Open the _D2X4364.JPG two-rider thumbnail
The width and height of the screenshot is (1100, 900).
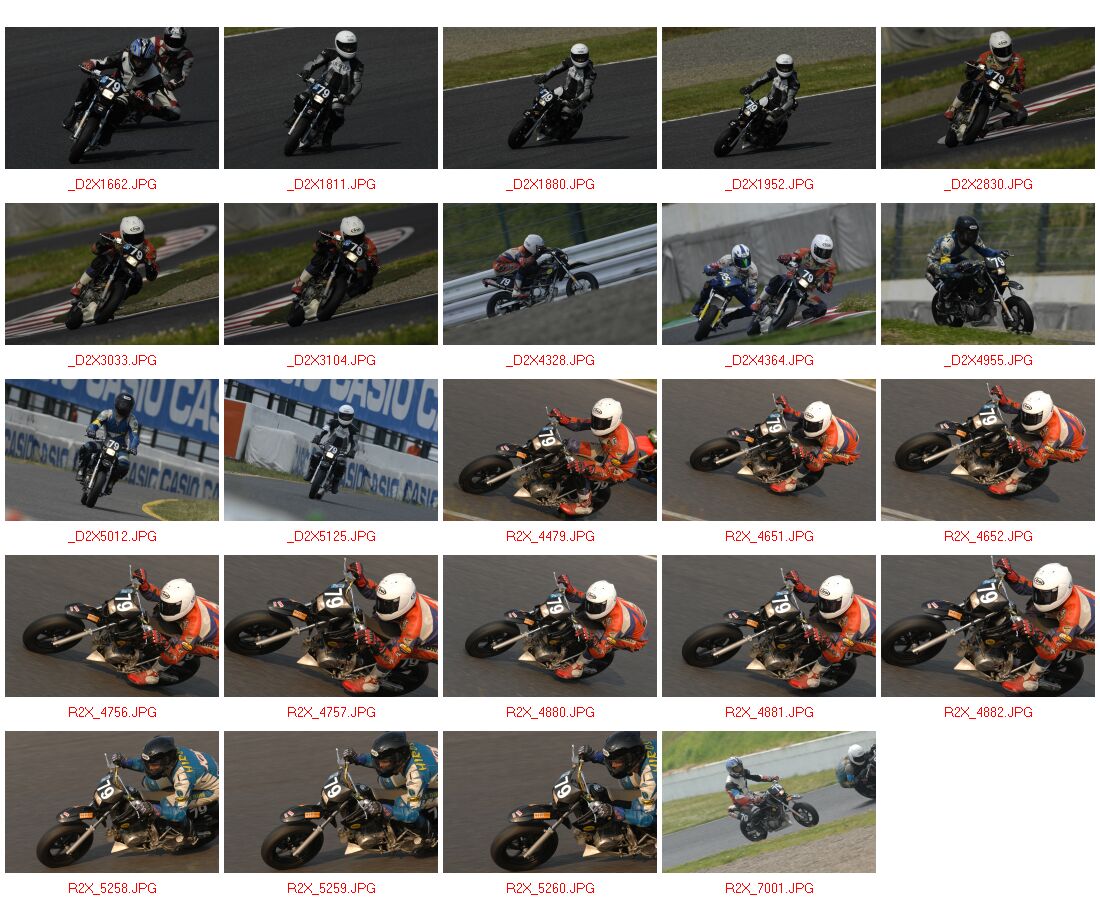(x=769, y=274)
